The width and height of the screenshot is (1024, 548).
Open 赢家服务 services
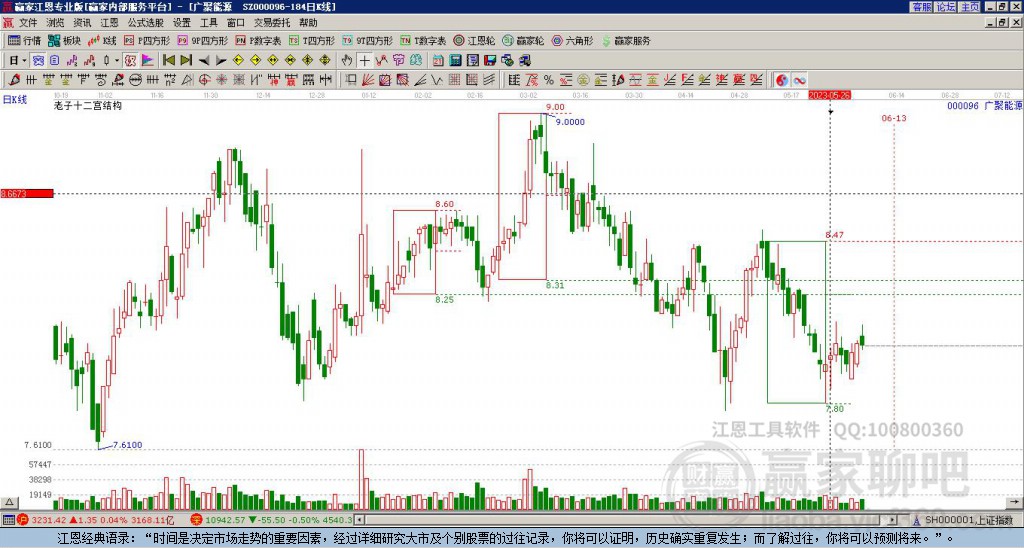[626, 40]
